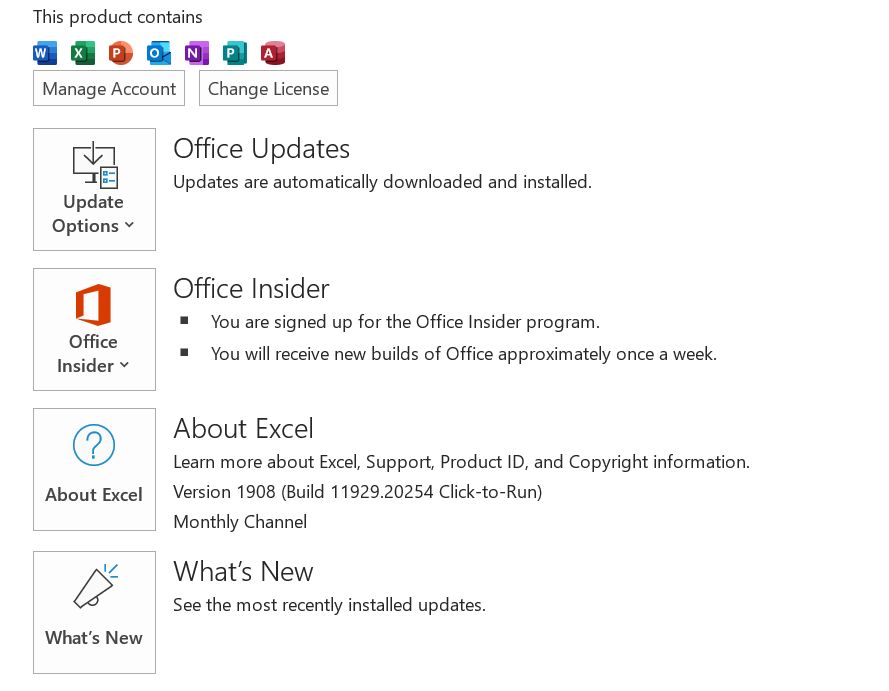
Task: Click 'You will receive new builds of Office' line
Action: (x=464, y=354)
